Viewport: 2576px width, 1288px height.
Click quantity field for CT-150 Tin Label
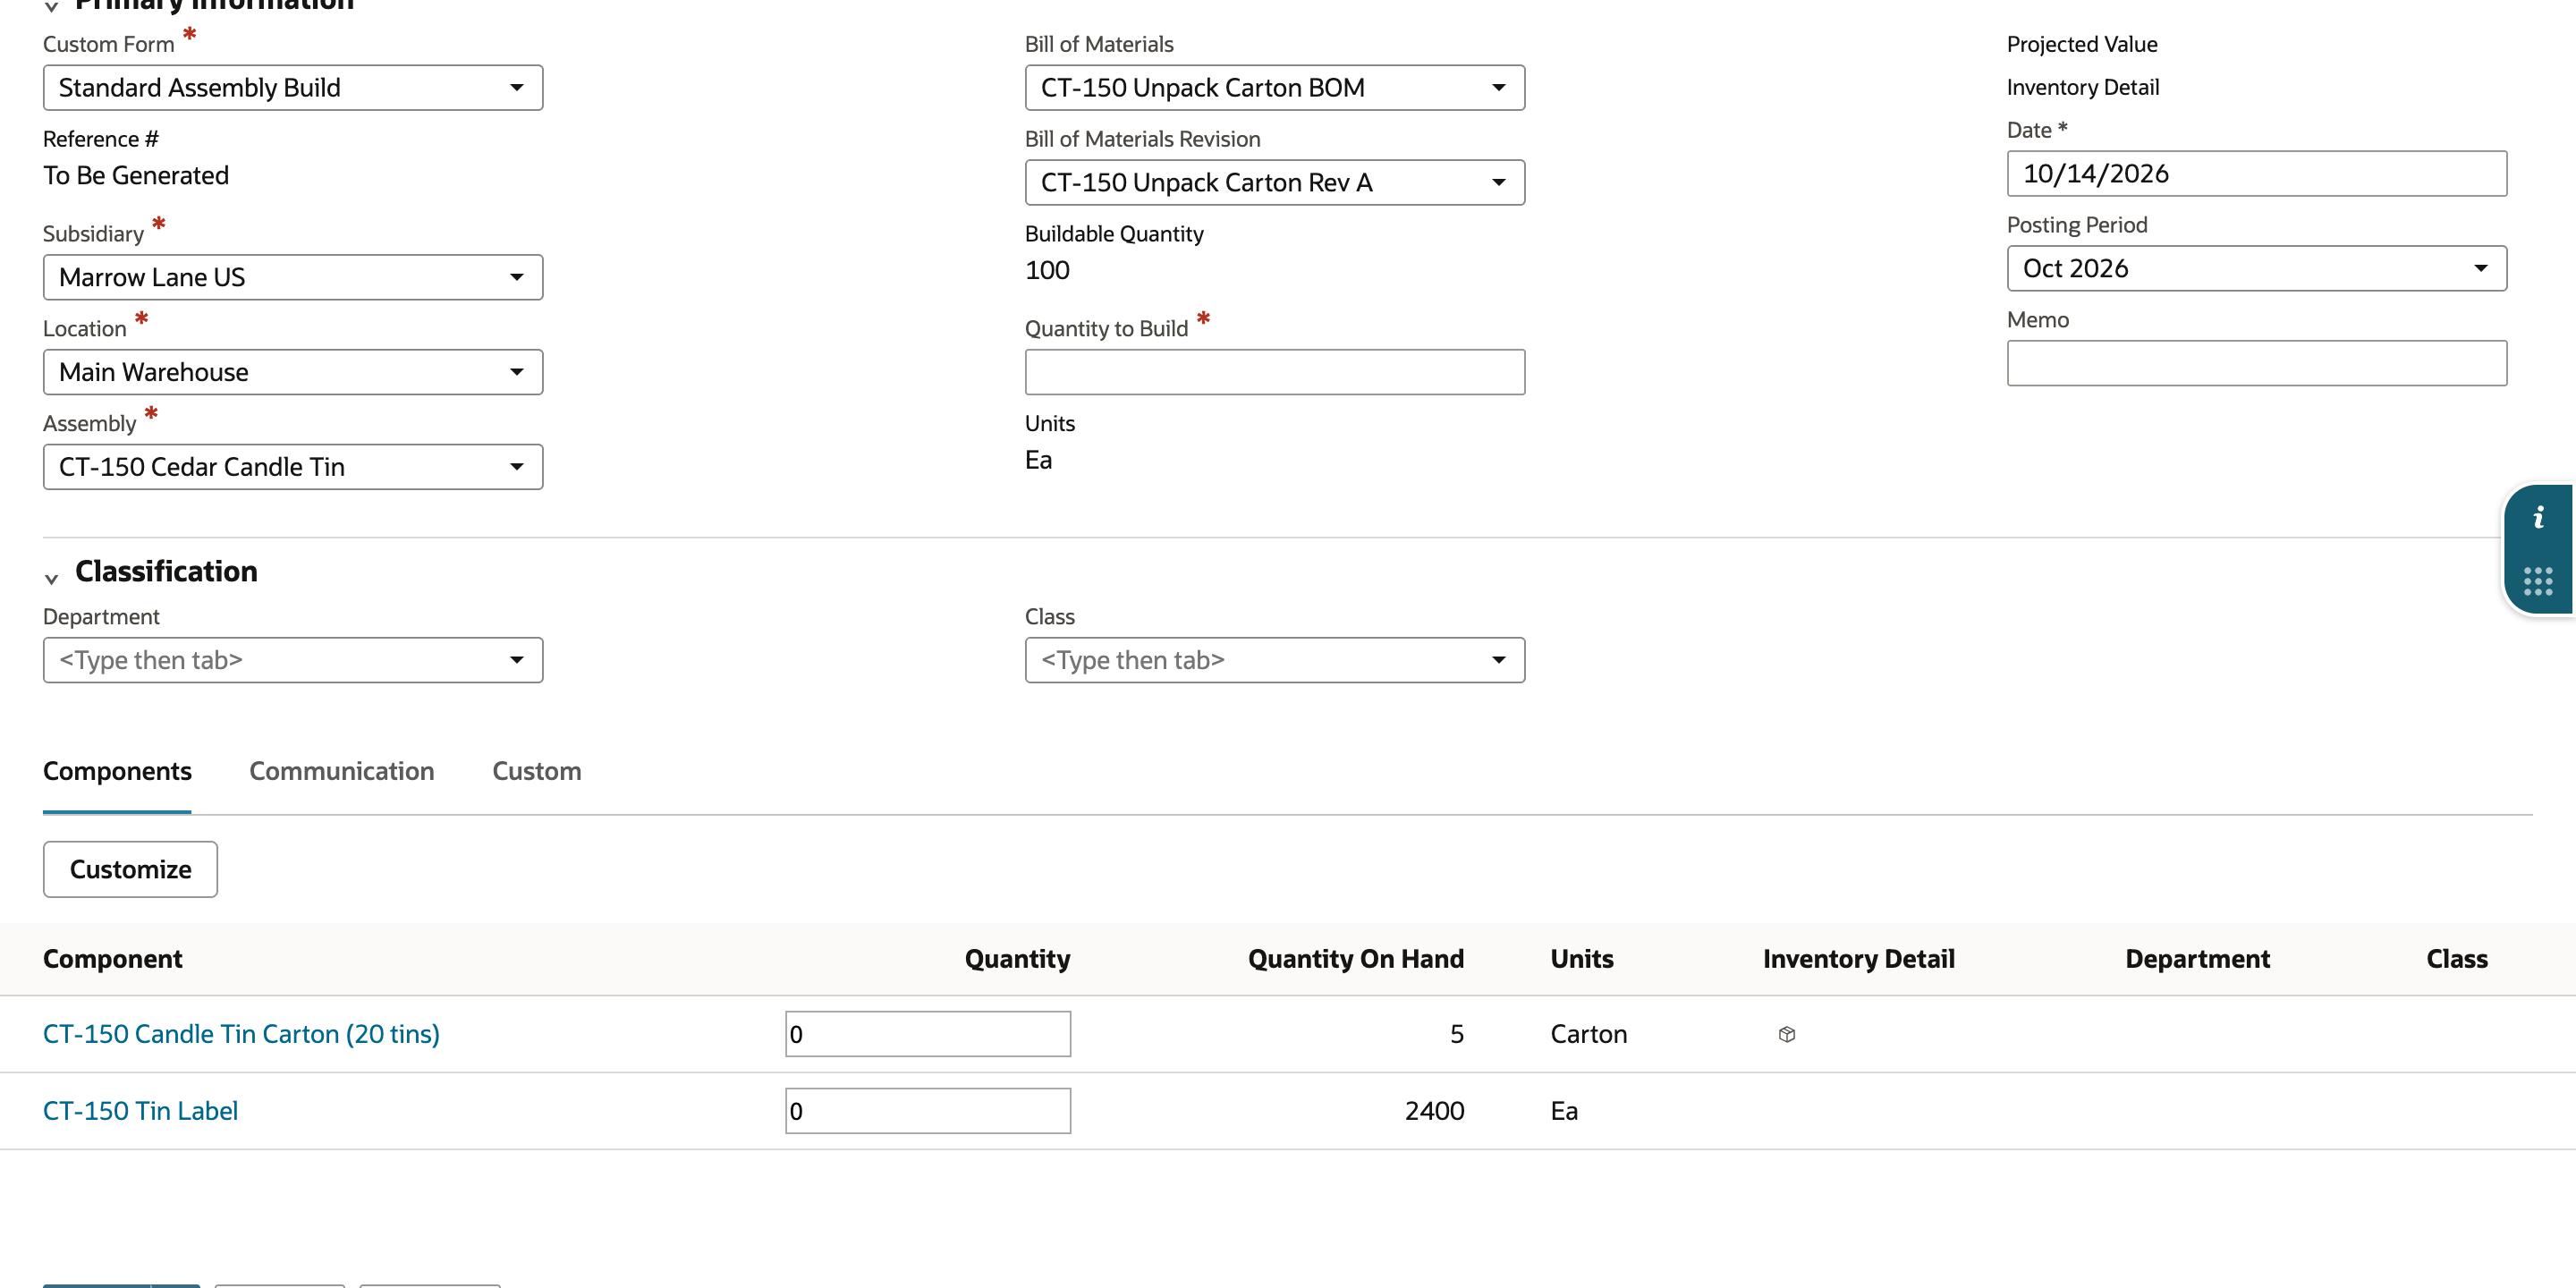coord(928,1111)
